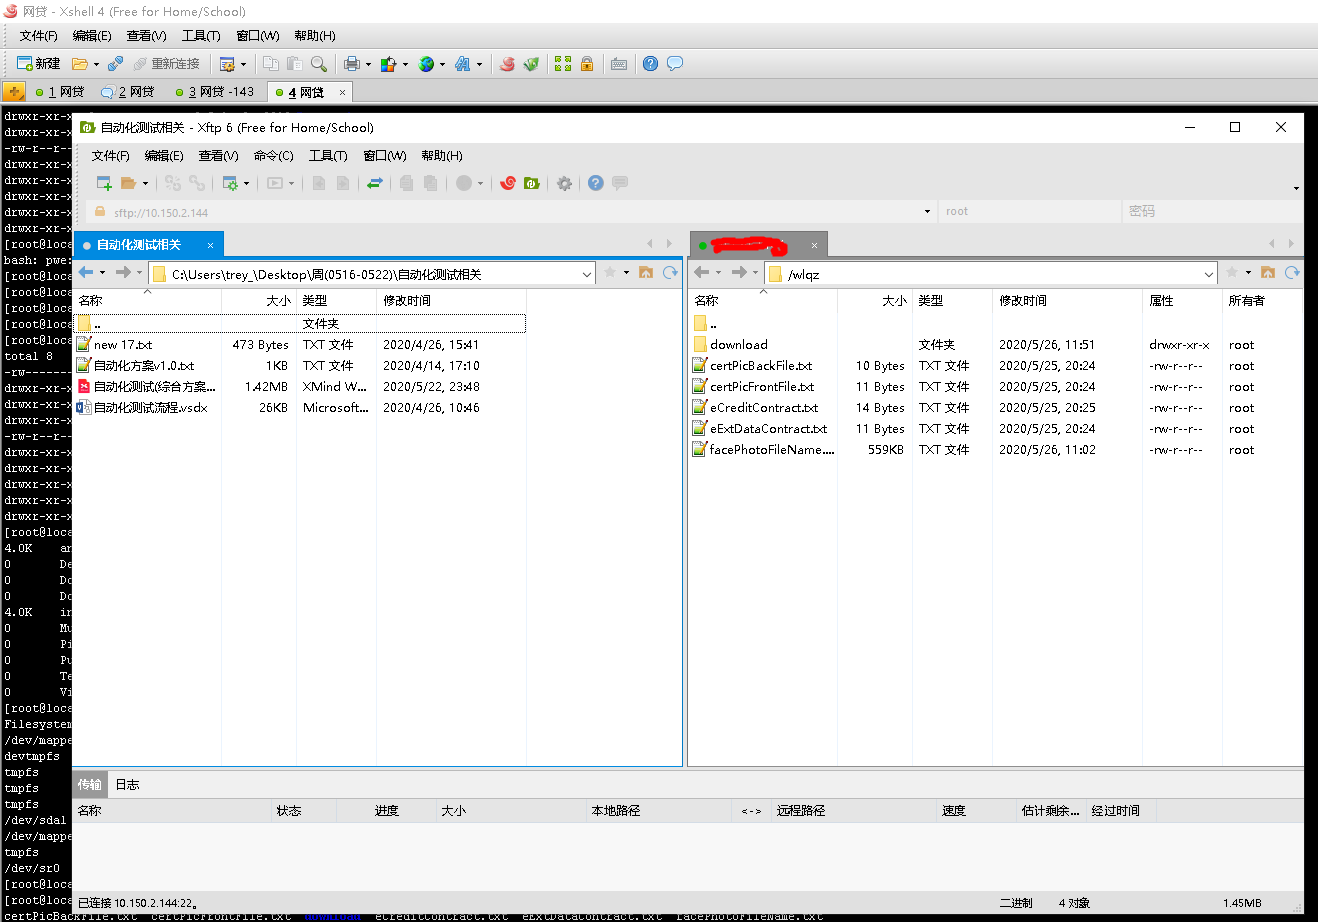Click Xftp new session icon
The width and height of the screenshot is (1318, 922).
point(103,183)
